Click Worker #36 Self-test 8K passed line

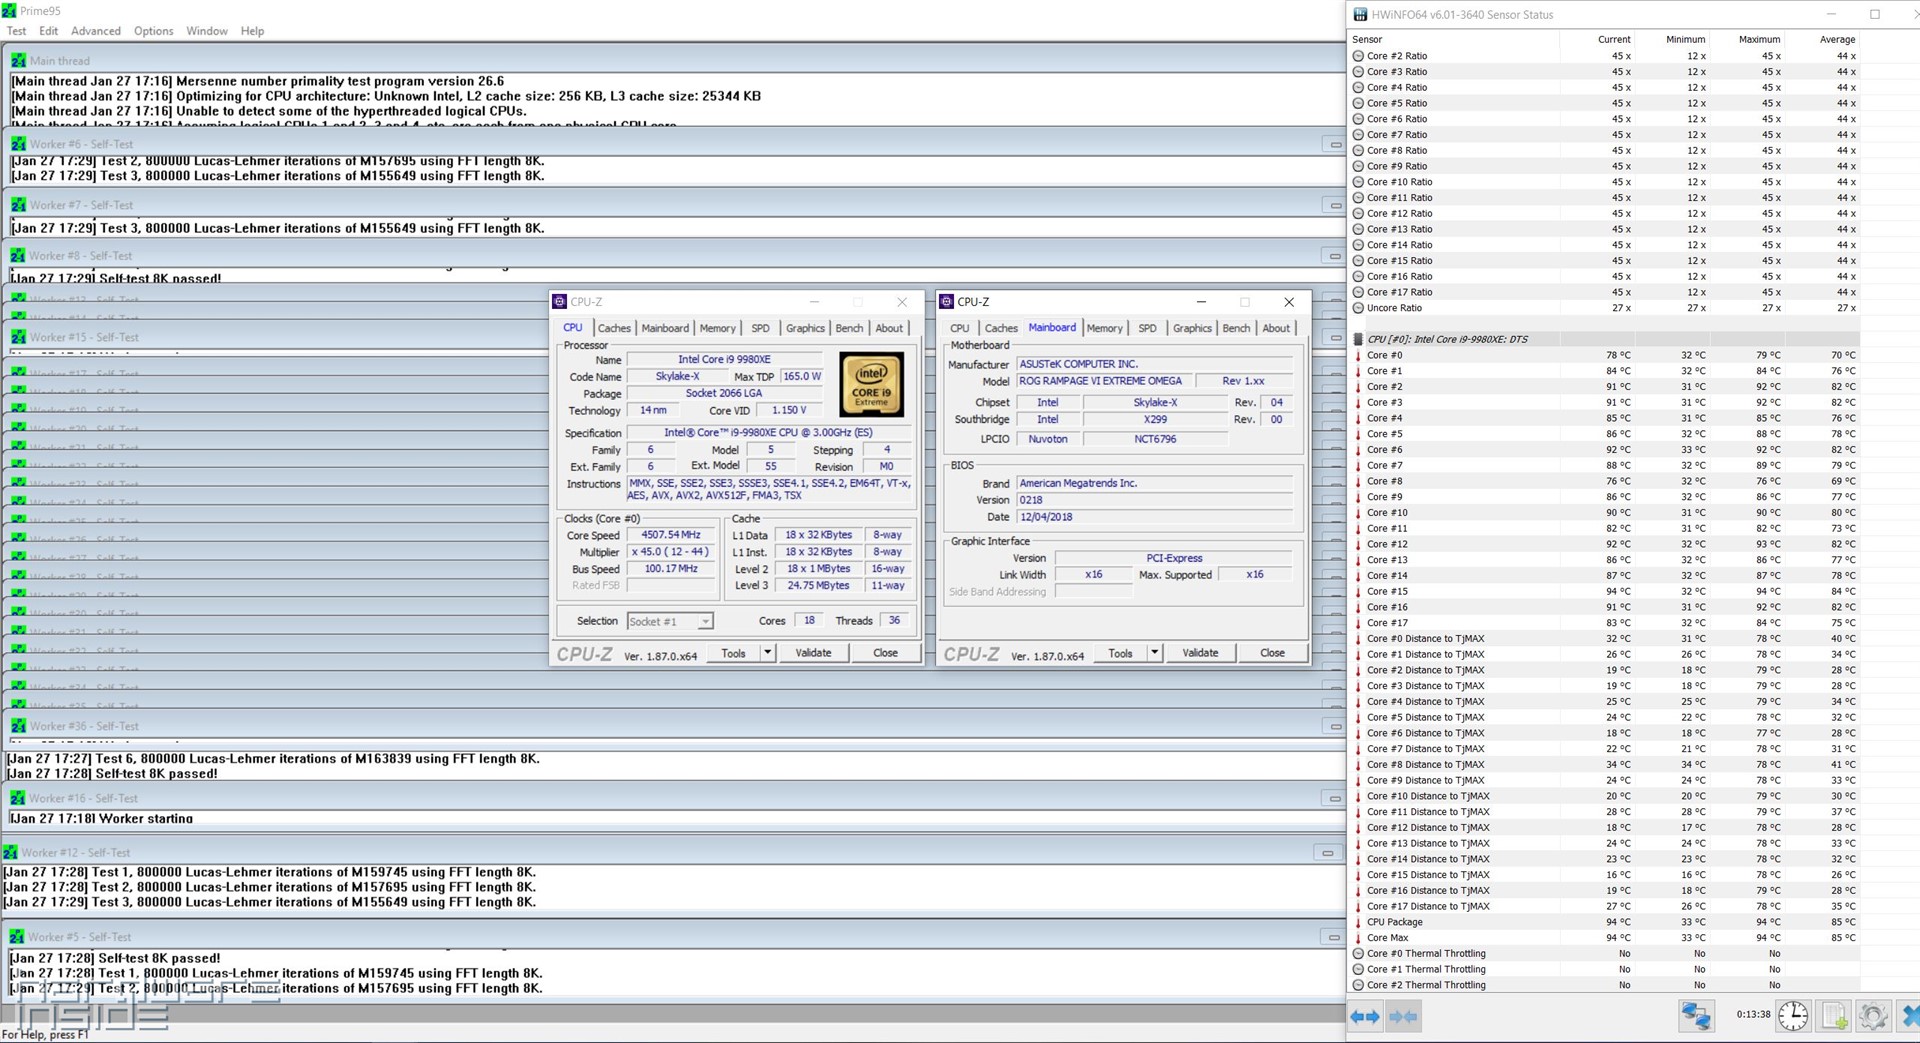tap(113, 774)
